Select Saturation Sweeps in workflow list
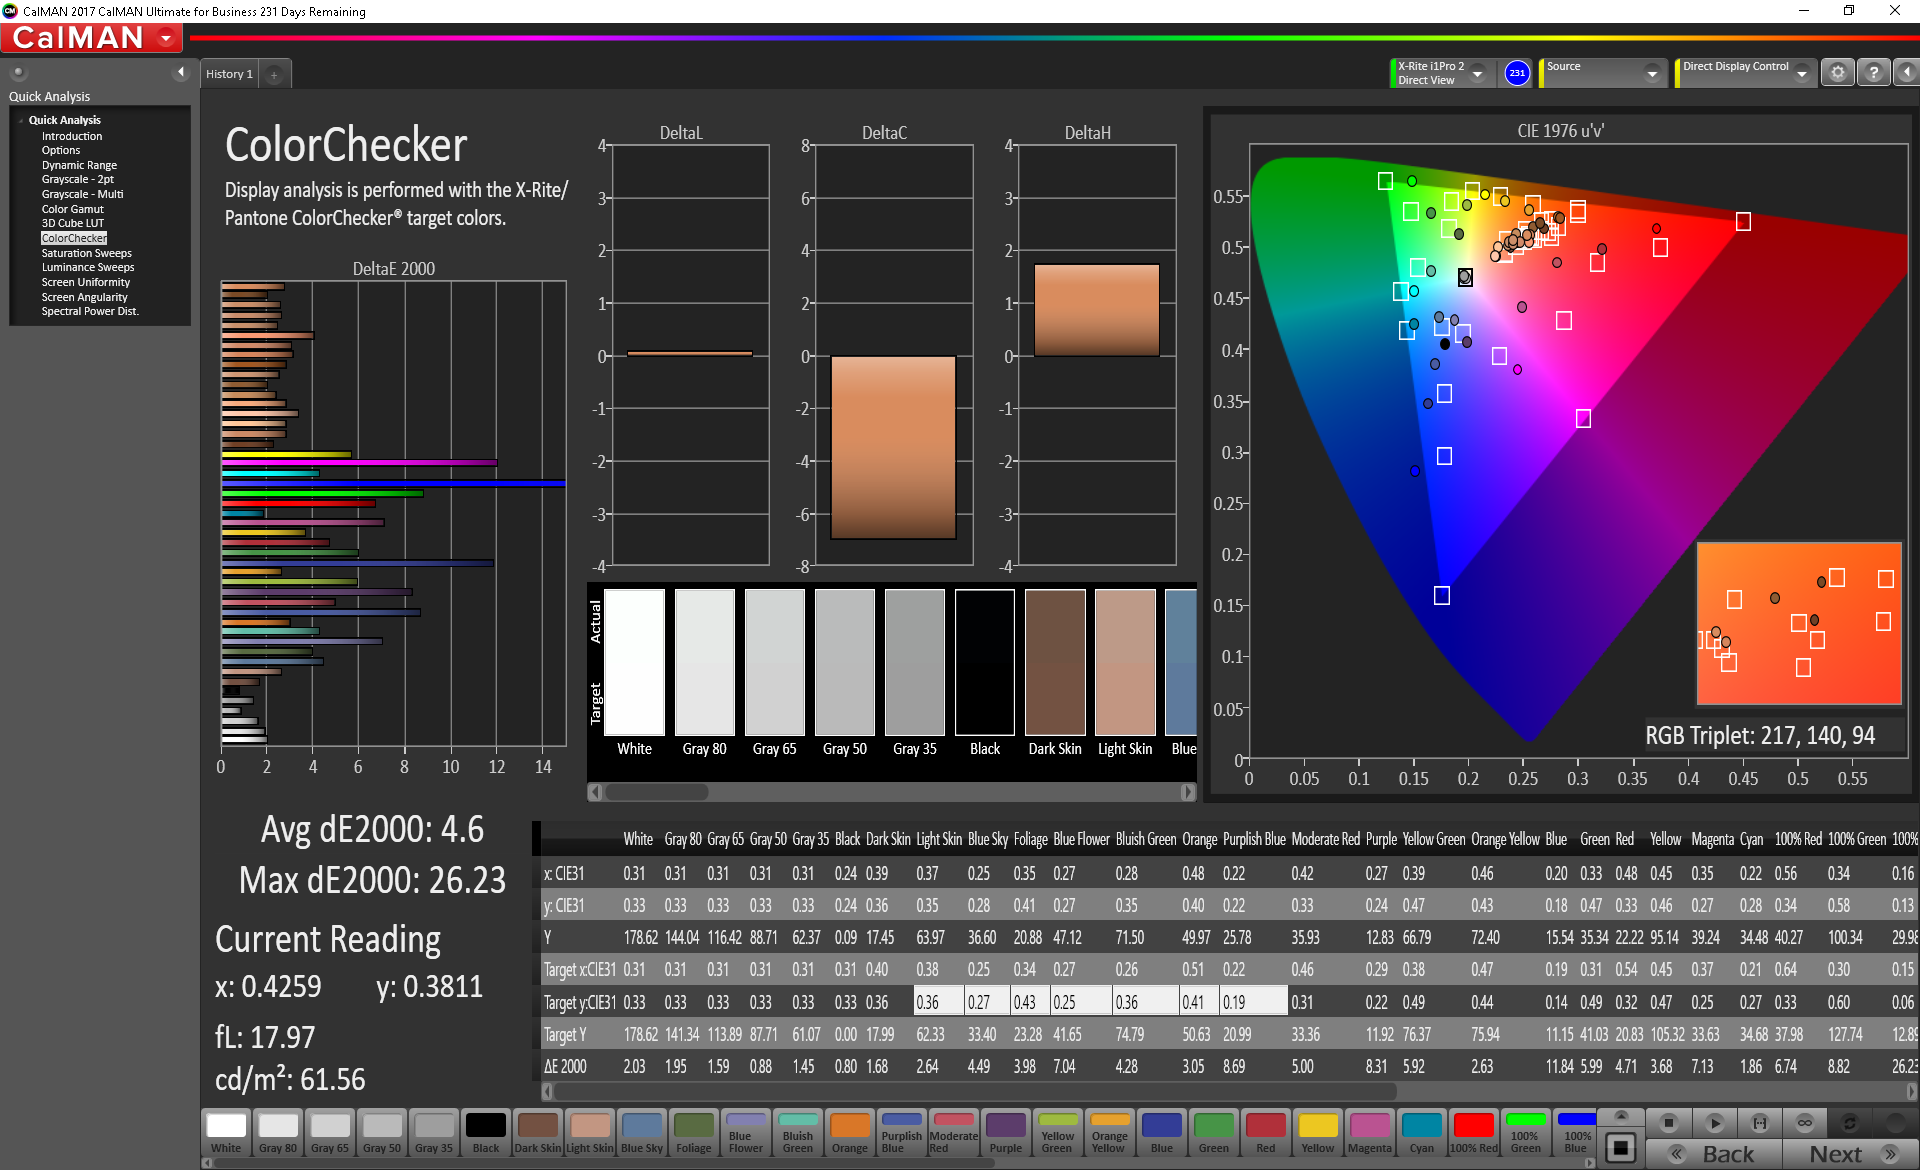The height and width of the screenshot is (1170, 1920). pos(86,253)
